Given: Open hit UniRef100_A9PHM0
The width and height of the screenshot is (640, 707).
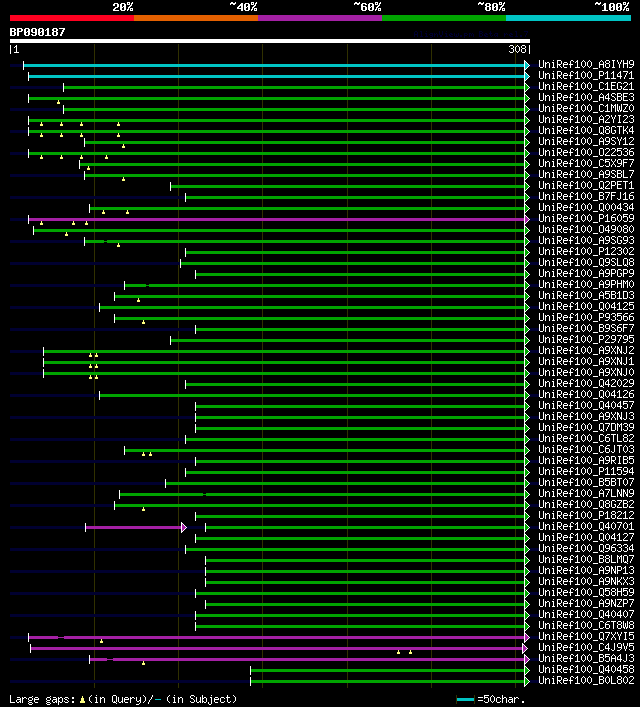Looking at the screenshot, I should [x=586, y=284].
